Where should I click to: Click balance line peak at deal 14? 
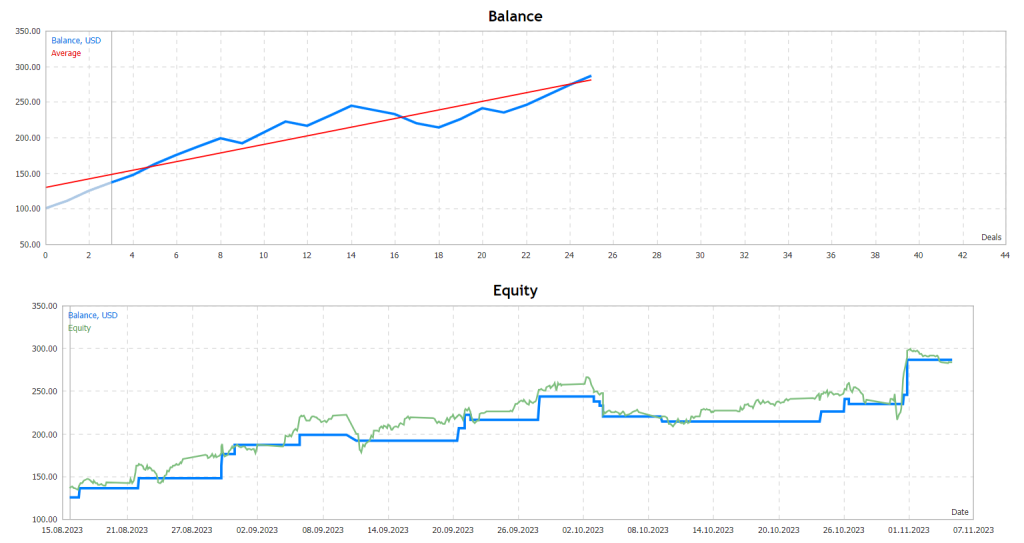pyautogui.click(x=350, y=105)
